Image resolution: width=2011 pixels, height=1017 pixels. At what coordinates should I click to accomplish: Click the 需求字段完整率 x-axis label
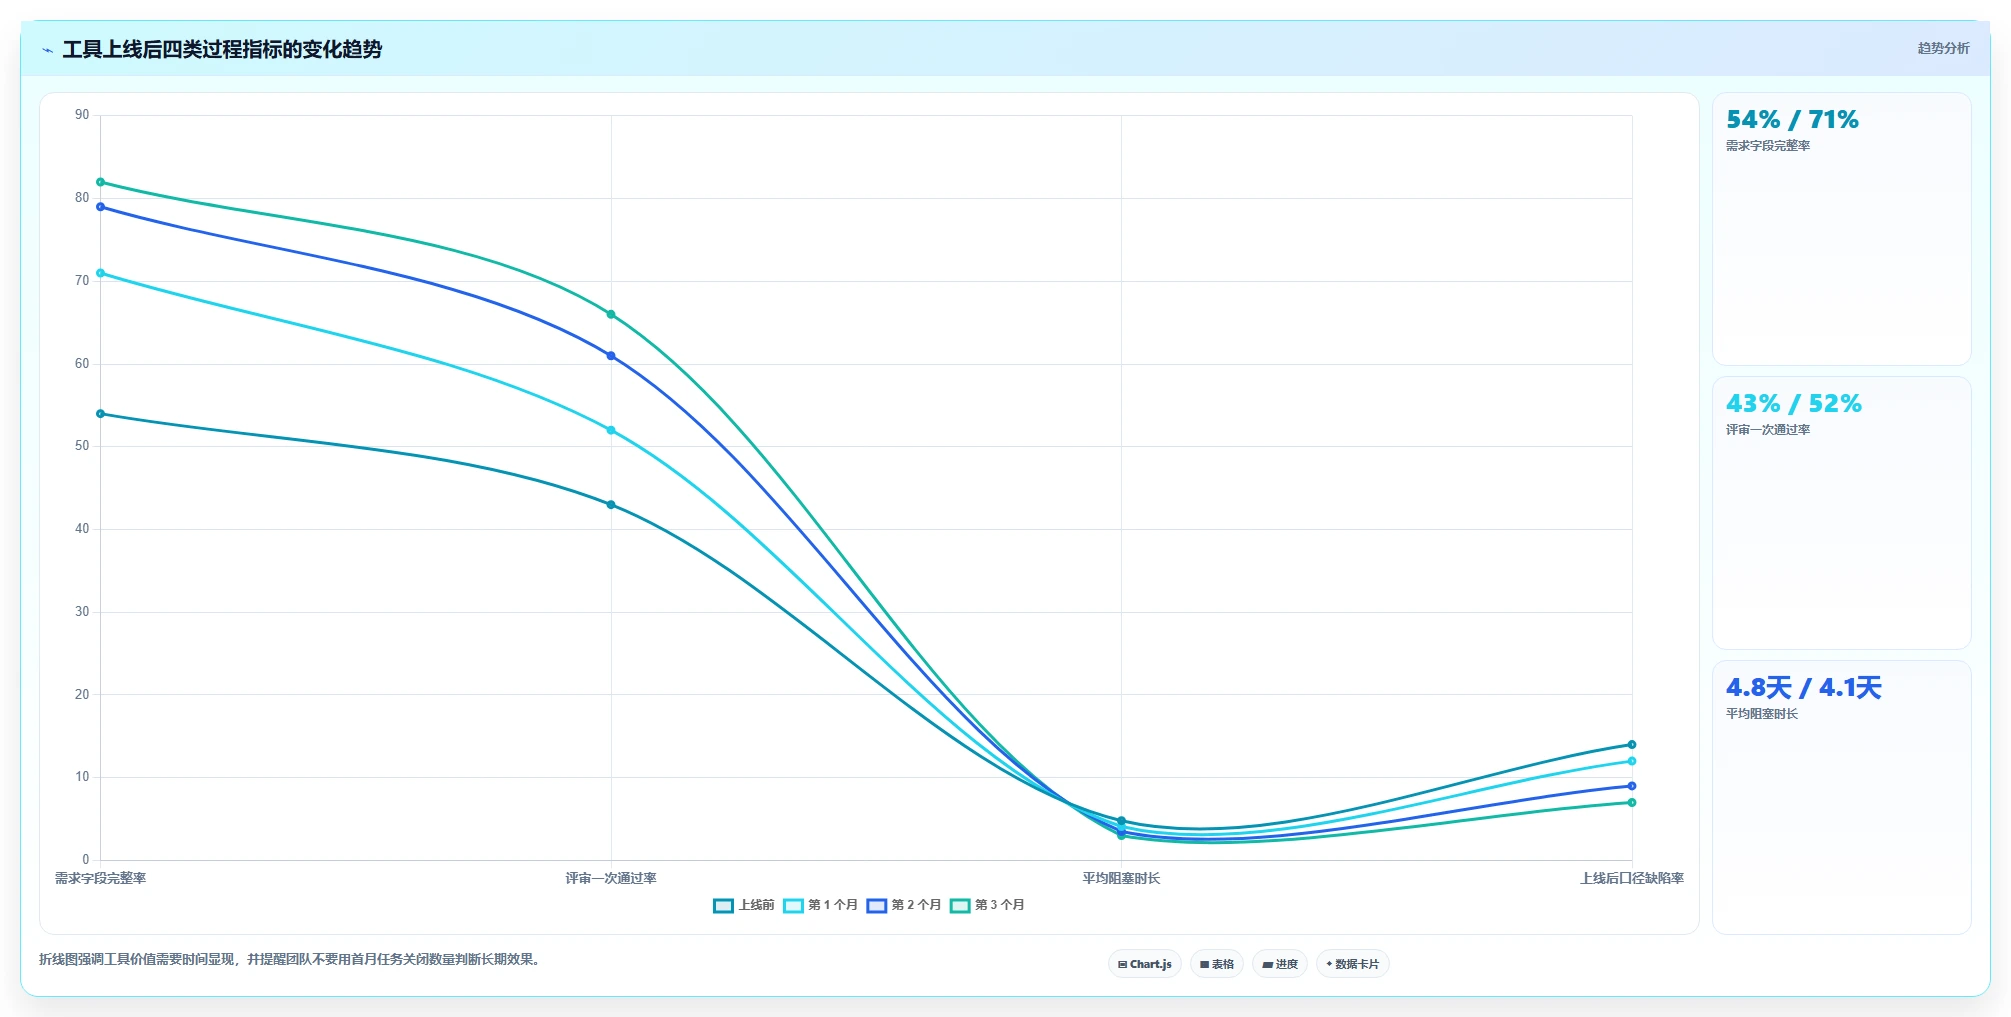click(100, 878)
